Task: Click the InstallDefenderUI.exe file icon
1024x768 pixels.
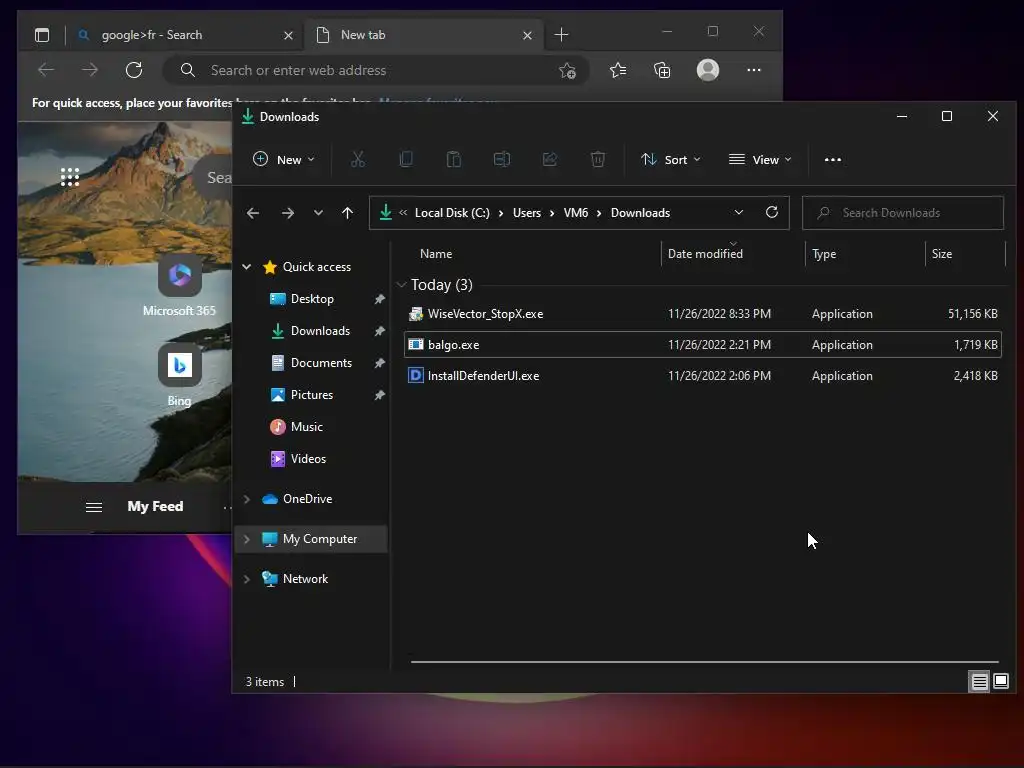Action: 416,376
